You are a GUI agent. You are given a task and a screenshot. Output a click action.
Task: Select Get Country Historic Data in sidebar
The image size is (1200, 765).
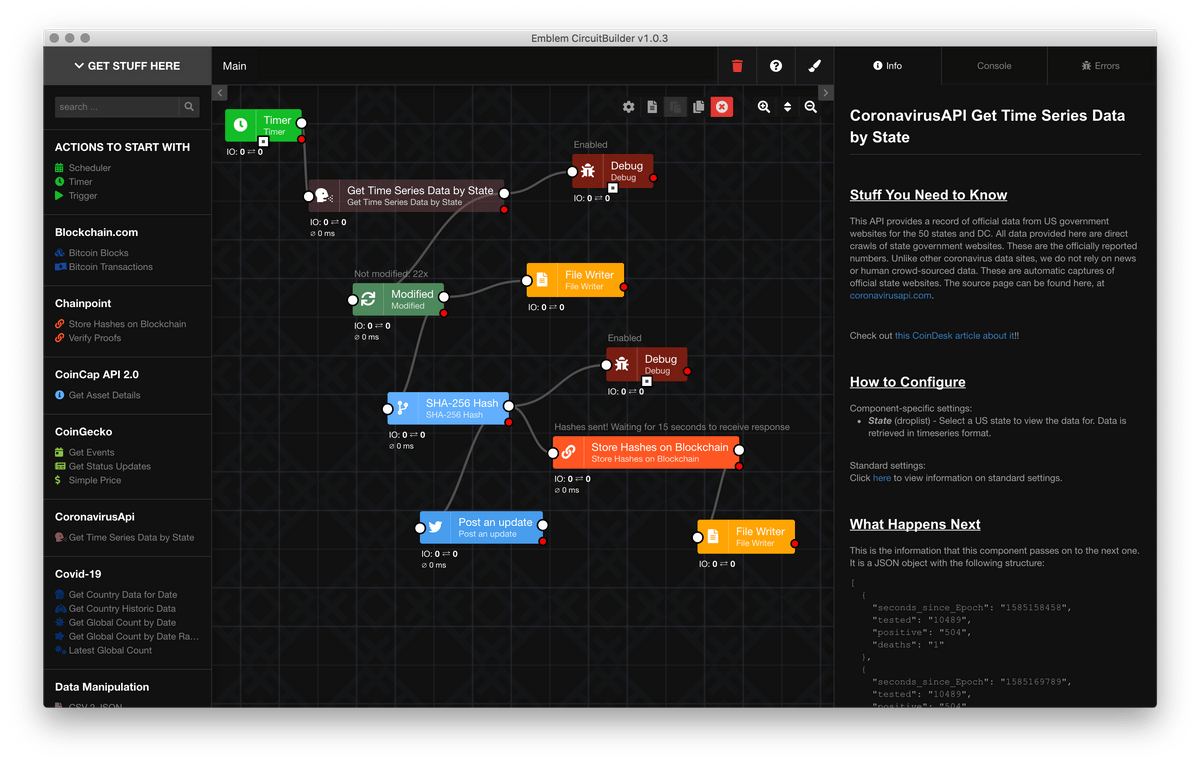(122, 608)
